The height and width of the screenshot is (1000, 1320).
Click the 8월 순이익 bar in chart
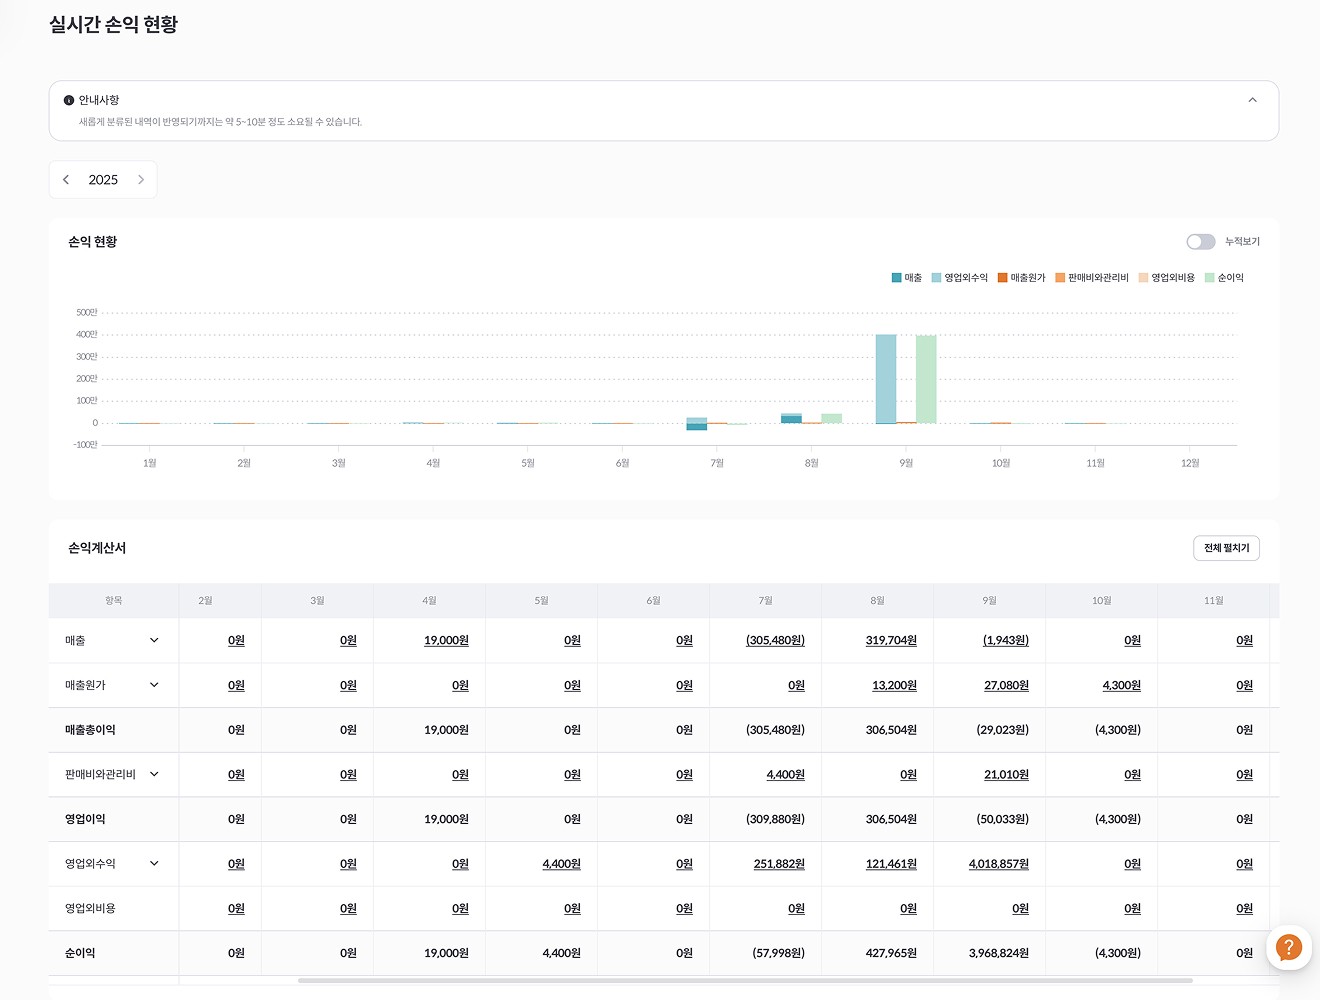click(832, 418)
